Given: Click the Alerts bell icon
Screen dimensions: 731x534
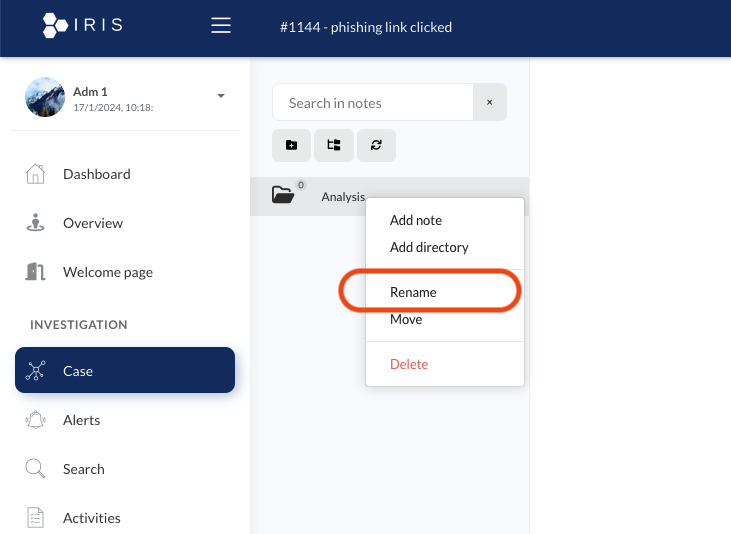Looking at the screenshot, I should [x=35, y=420].
